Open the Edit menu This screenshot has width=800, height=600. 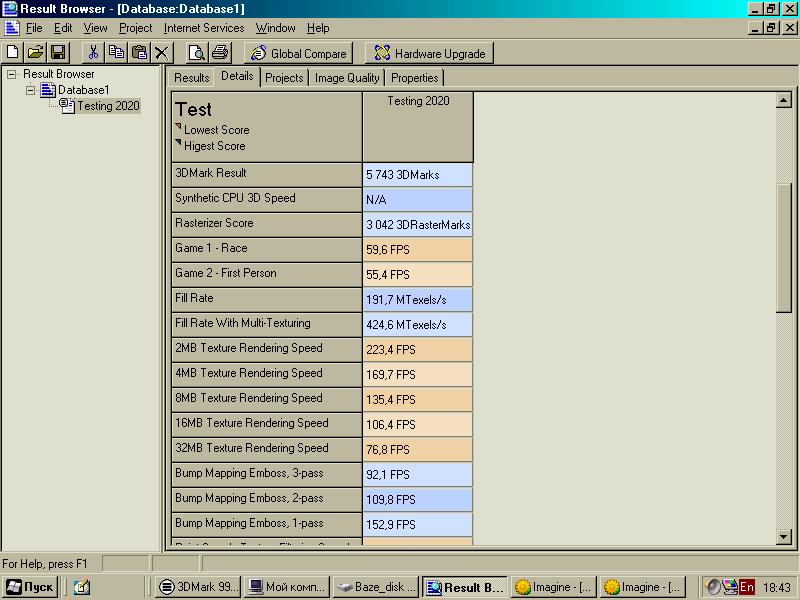[63, 28]
